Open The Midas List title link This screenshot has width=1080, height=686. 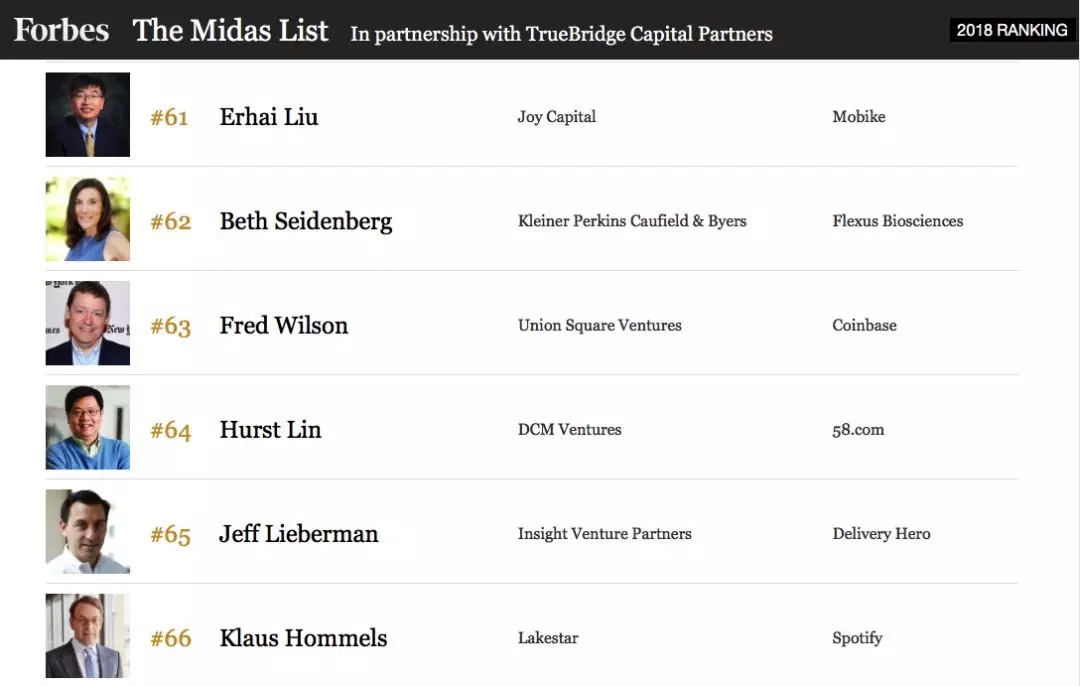pyautogui.click(x=230, y=31)
